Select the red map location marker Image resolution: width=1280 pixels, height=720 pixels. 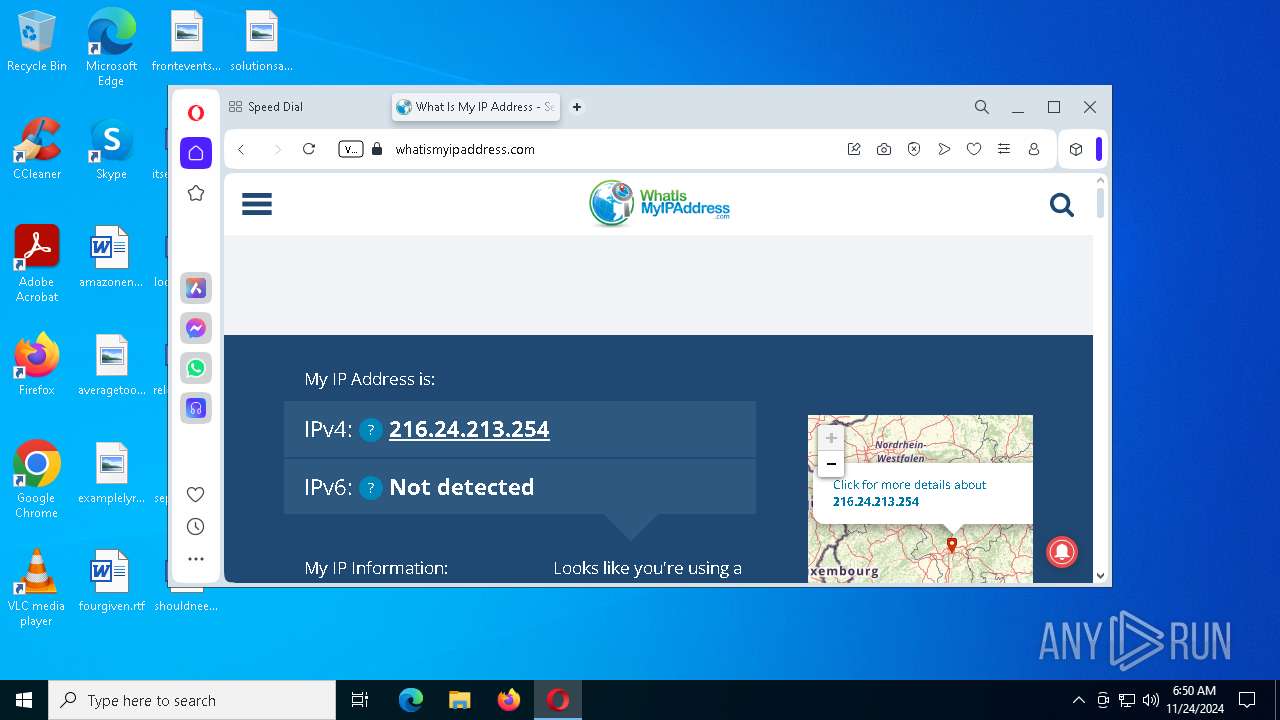click(952, 545)
